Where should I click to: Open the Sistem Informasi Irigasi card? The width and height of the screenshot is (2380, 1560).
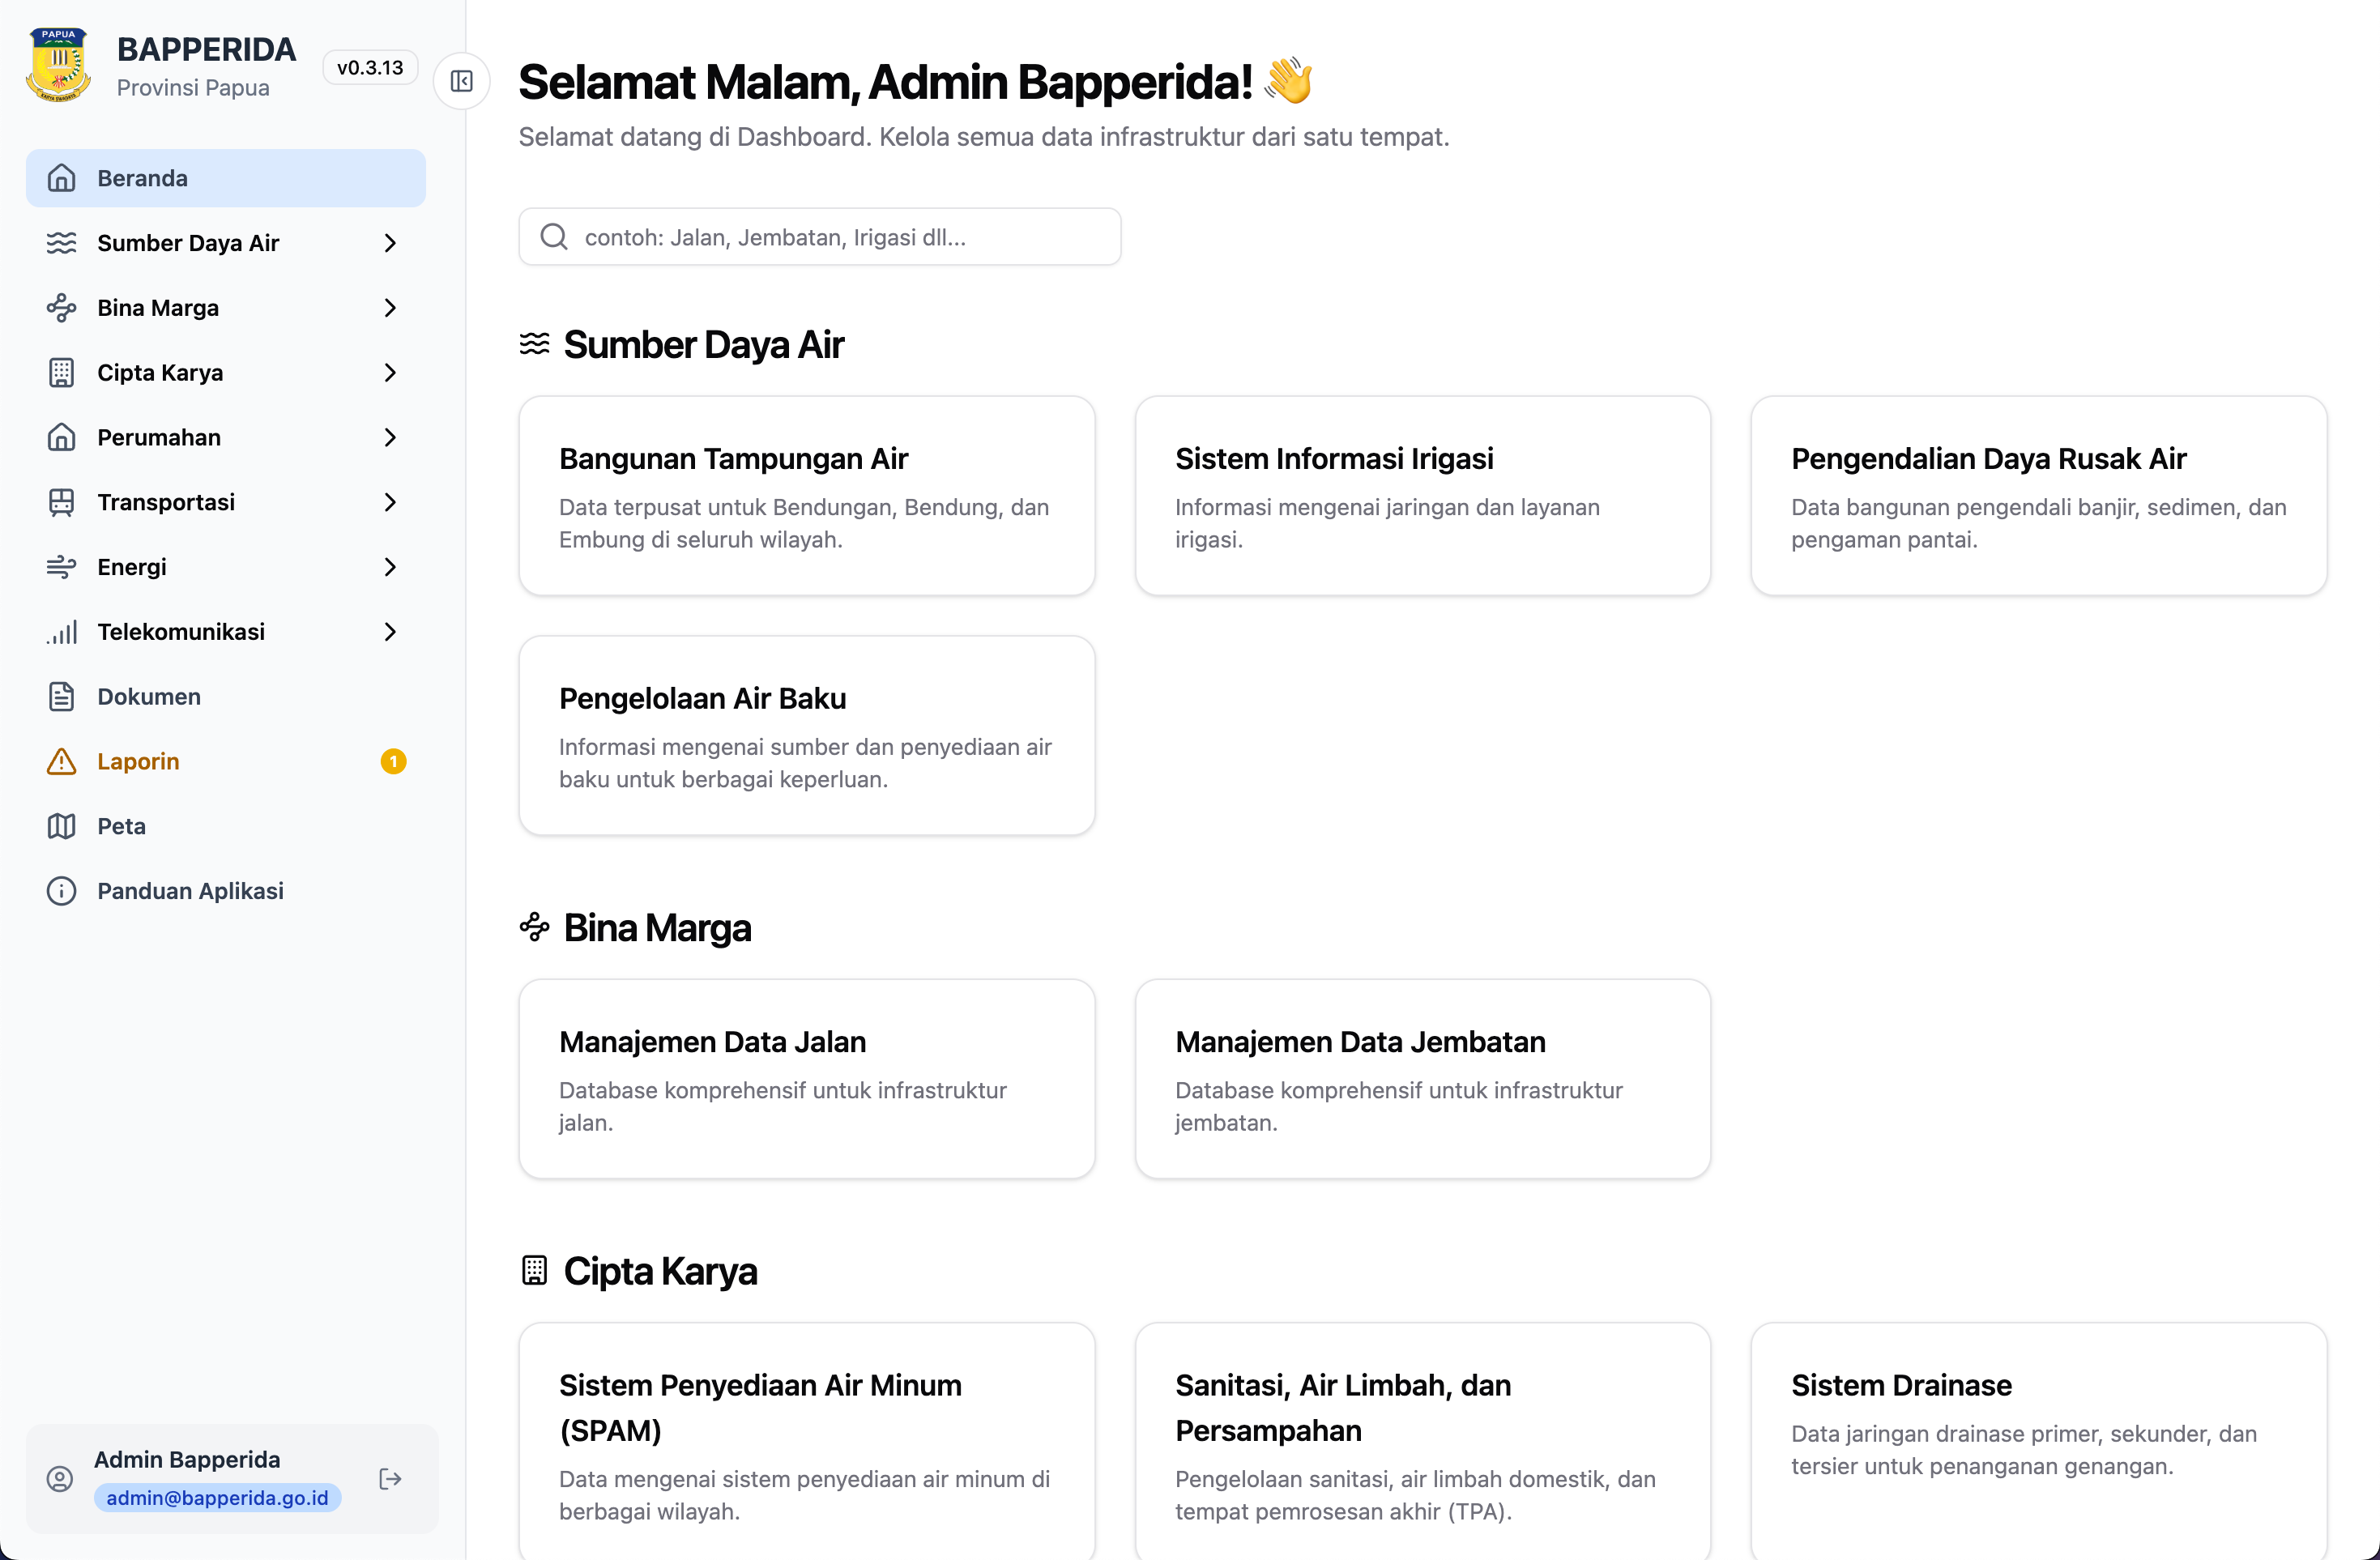coord(1423,496)
